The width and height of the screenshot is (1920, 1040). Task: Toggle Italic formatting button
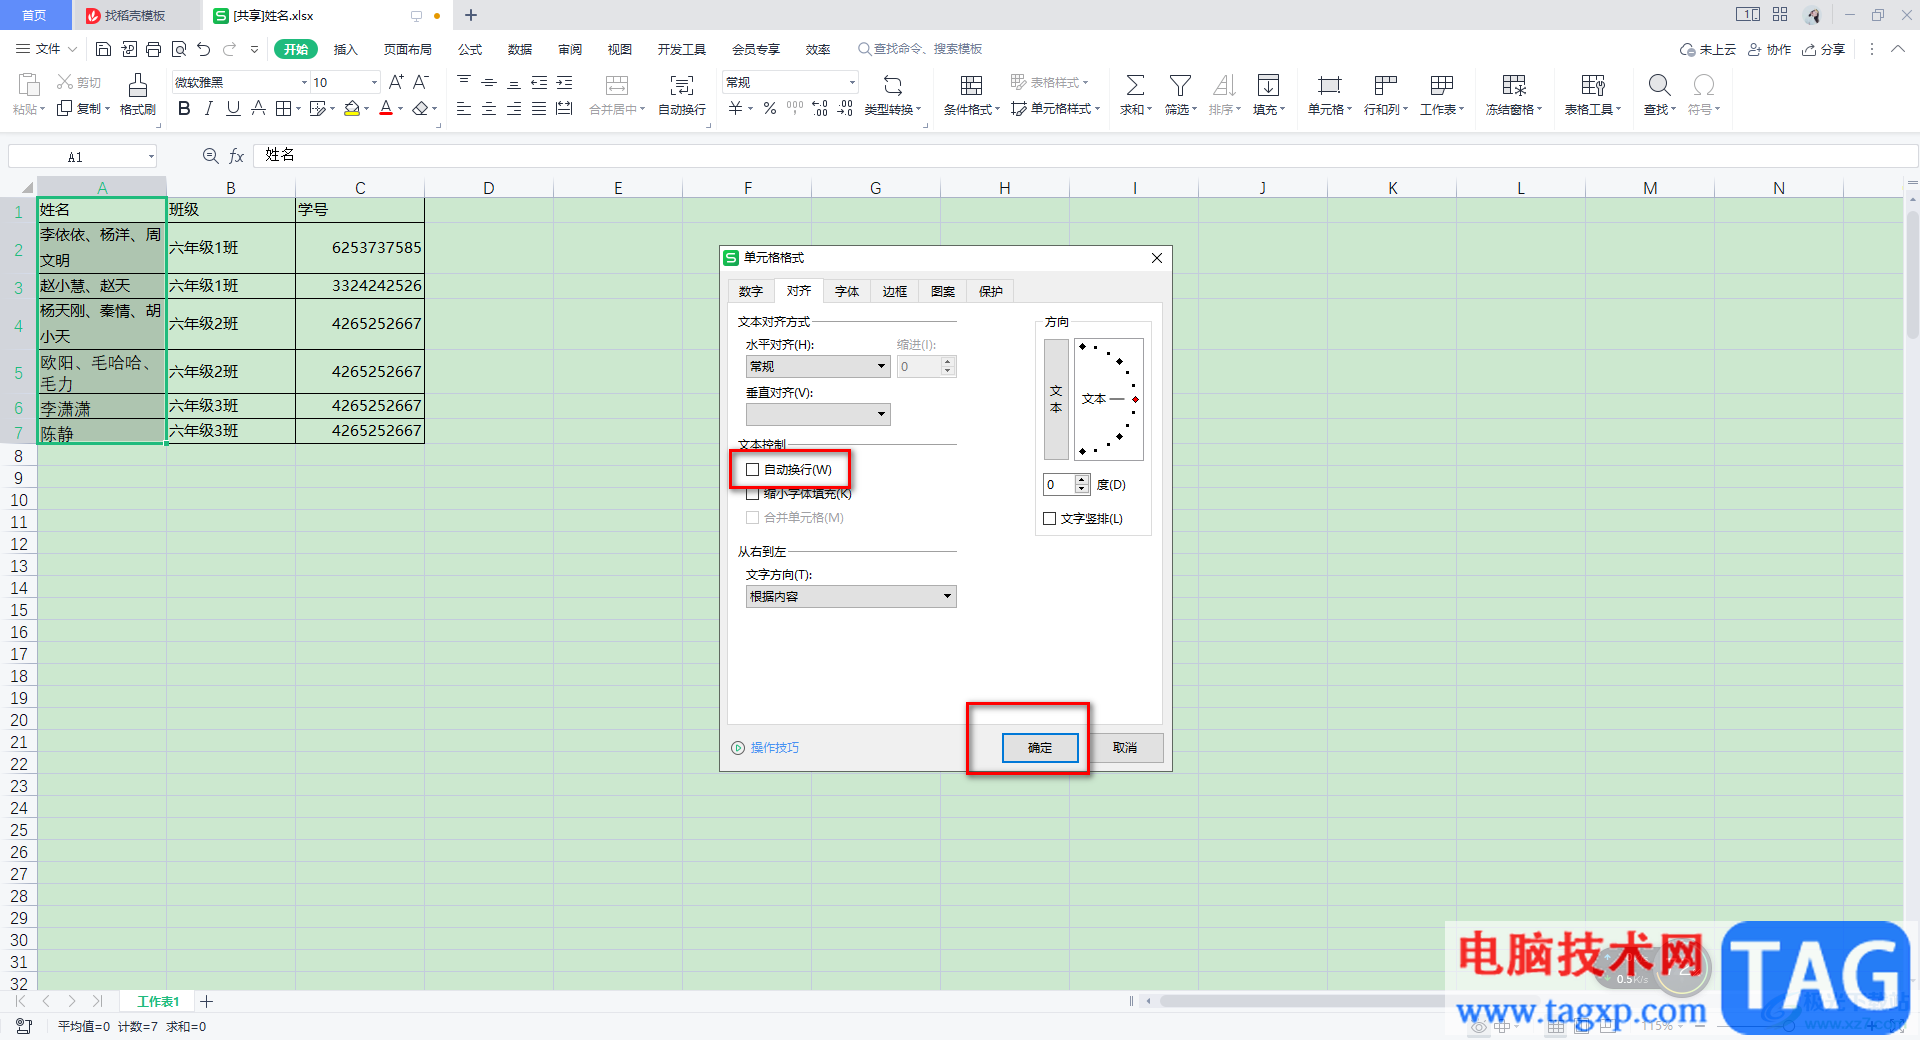point(208,108)
